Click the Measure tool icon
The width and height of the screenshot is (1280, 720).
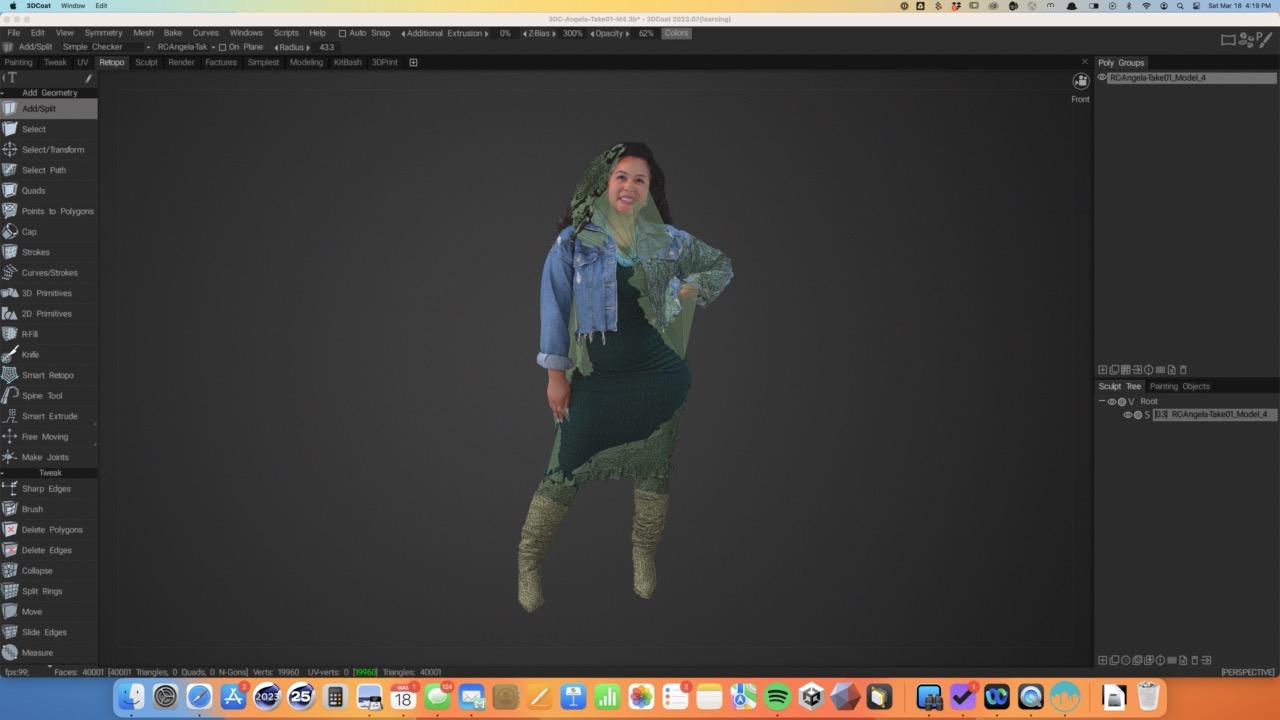10,653
